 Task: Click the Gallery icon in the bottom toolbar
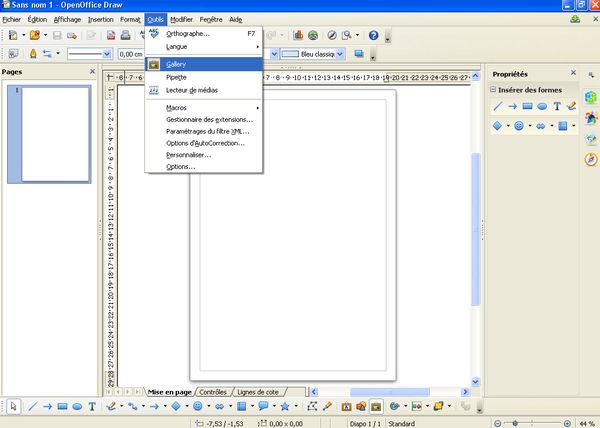(x=376, y=406)
